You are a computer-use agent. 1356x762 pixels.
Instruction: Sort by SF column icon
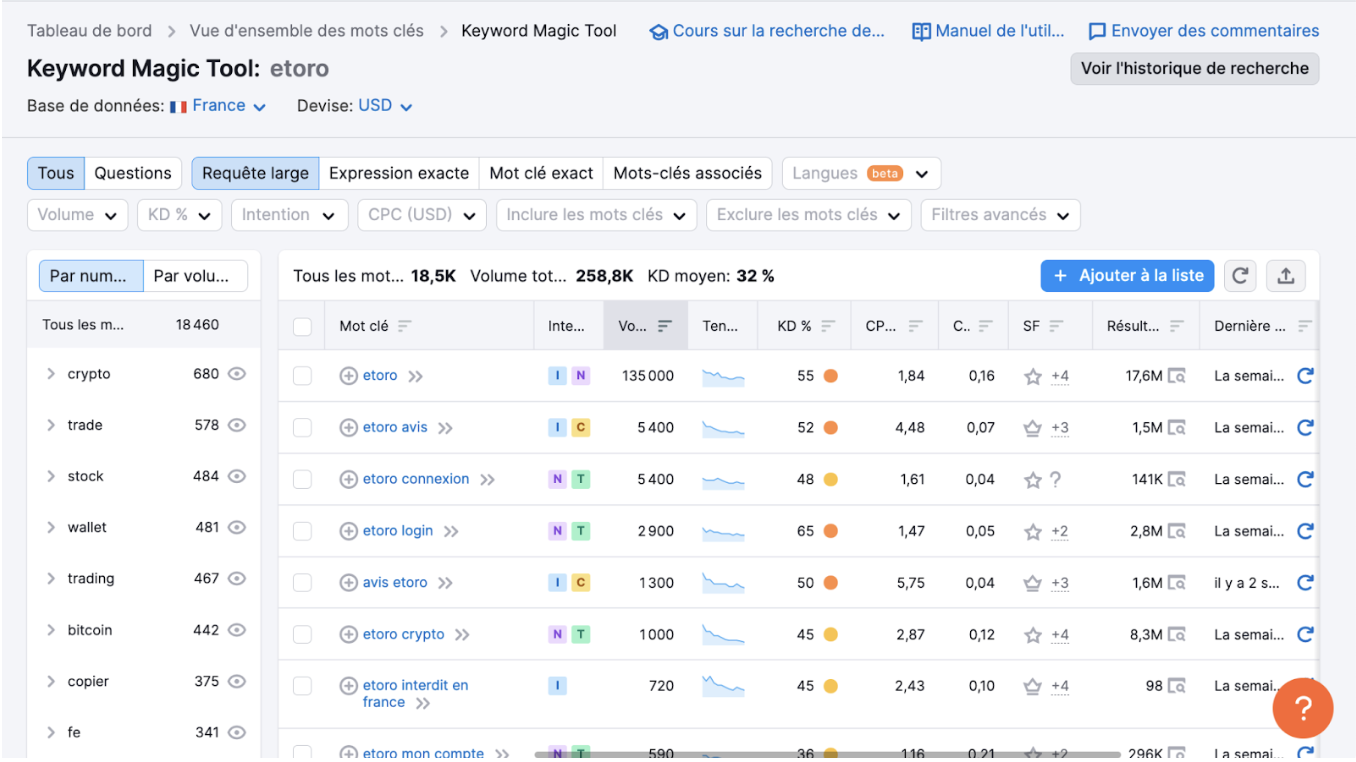pos(1056,326)
